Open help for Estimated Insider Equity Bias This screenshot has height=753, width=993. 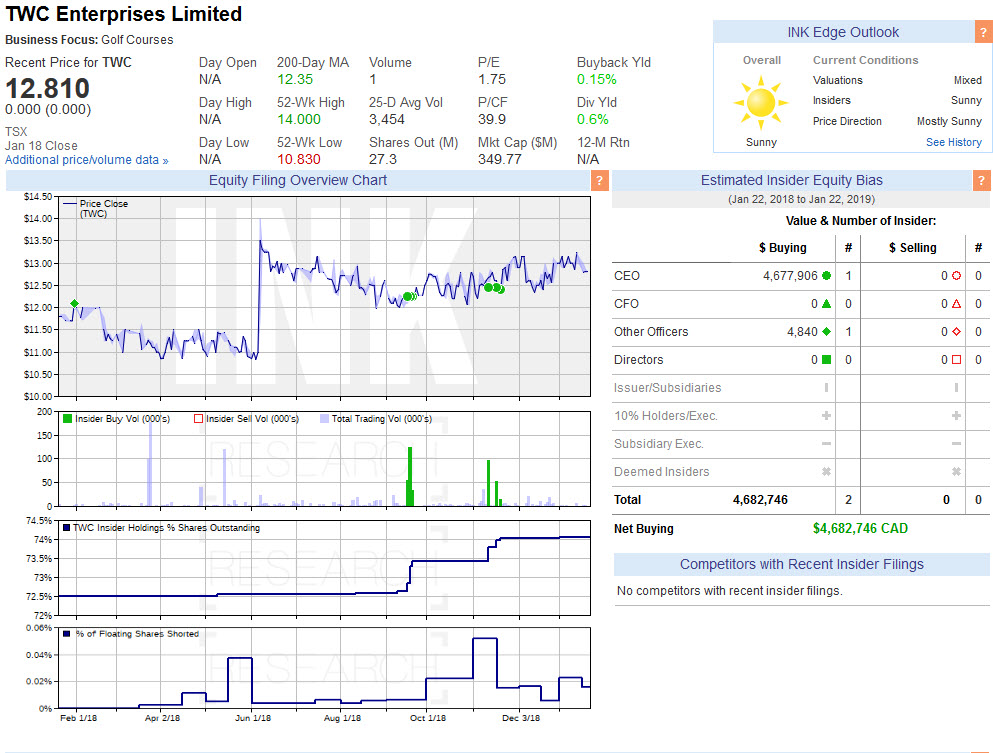point(982,180)
